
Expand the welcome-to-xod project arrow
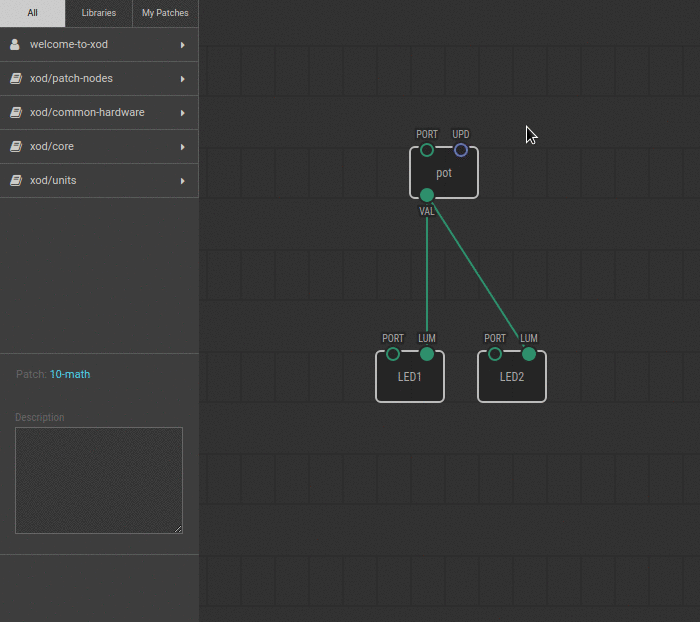183,45
